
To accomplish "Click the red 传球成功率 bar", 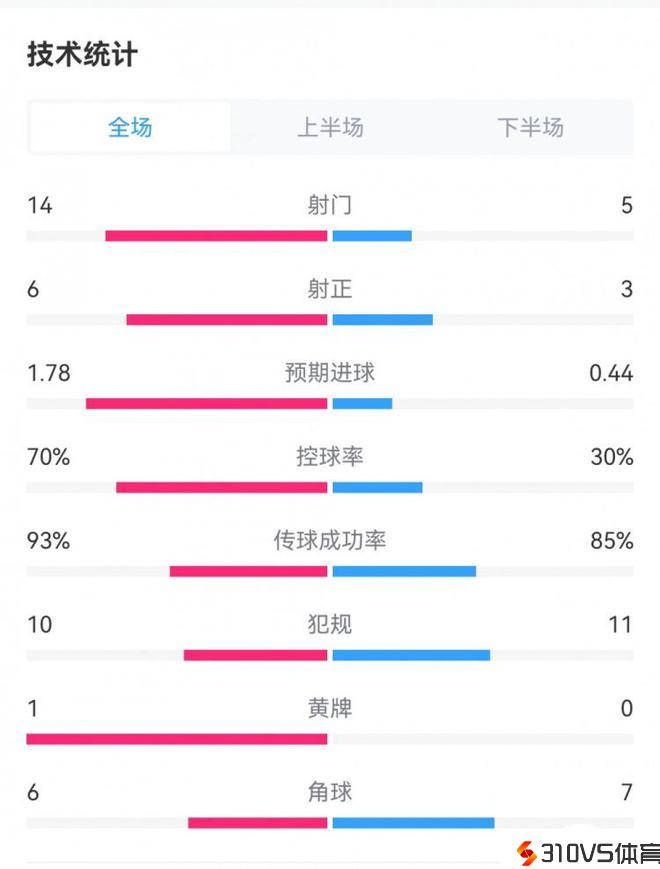I will pyautogui.click(x=248, y=572).
